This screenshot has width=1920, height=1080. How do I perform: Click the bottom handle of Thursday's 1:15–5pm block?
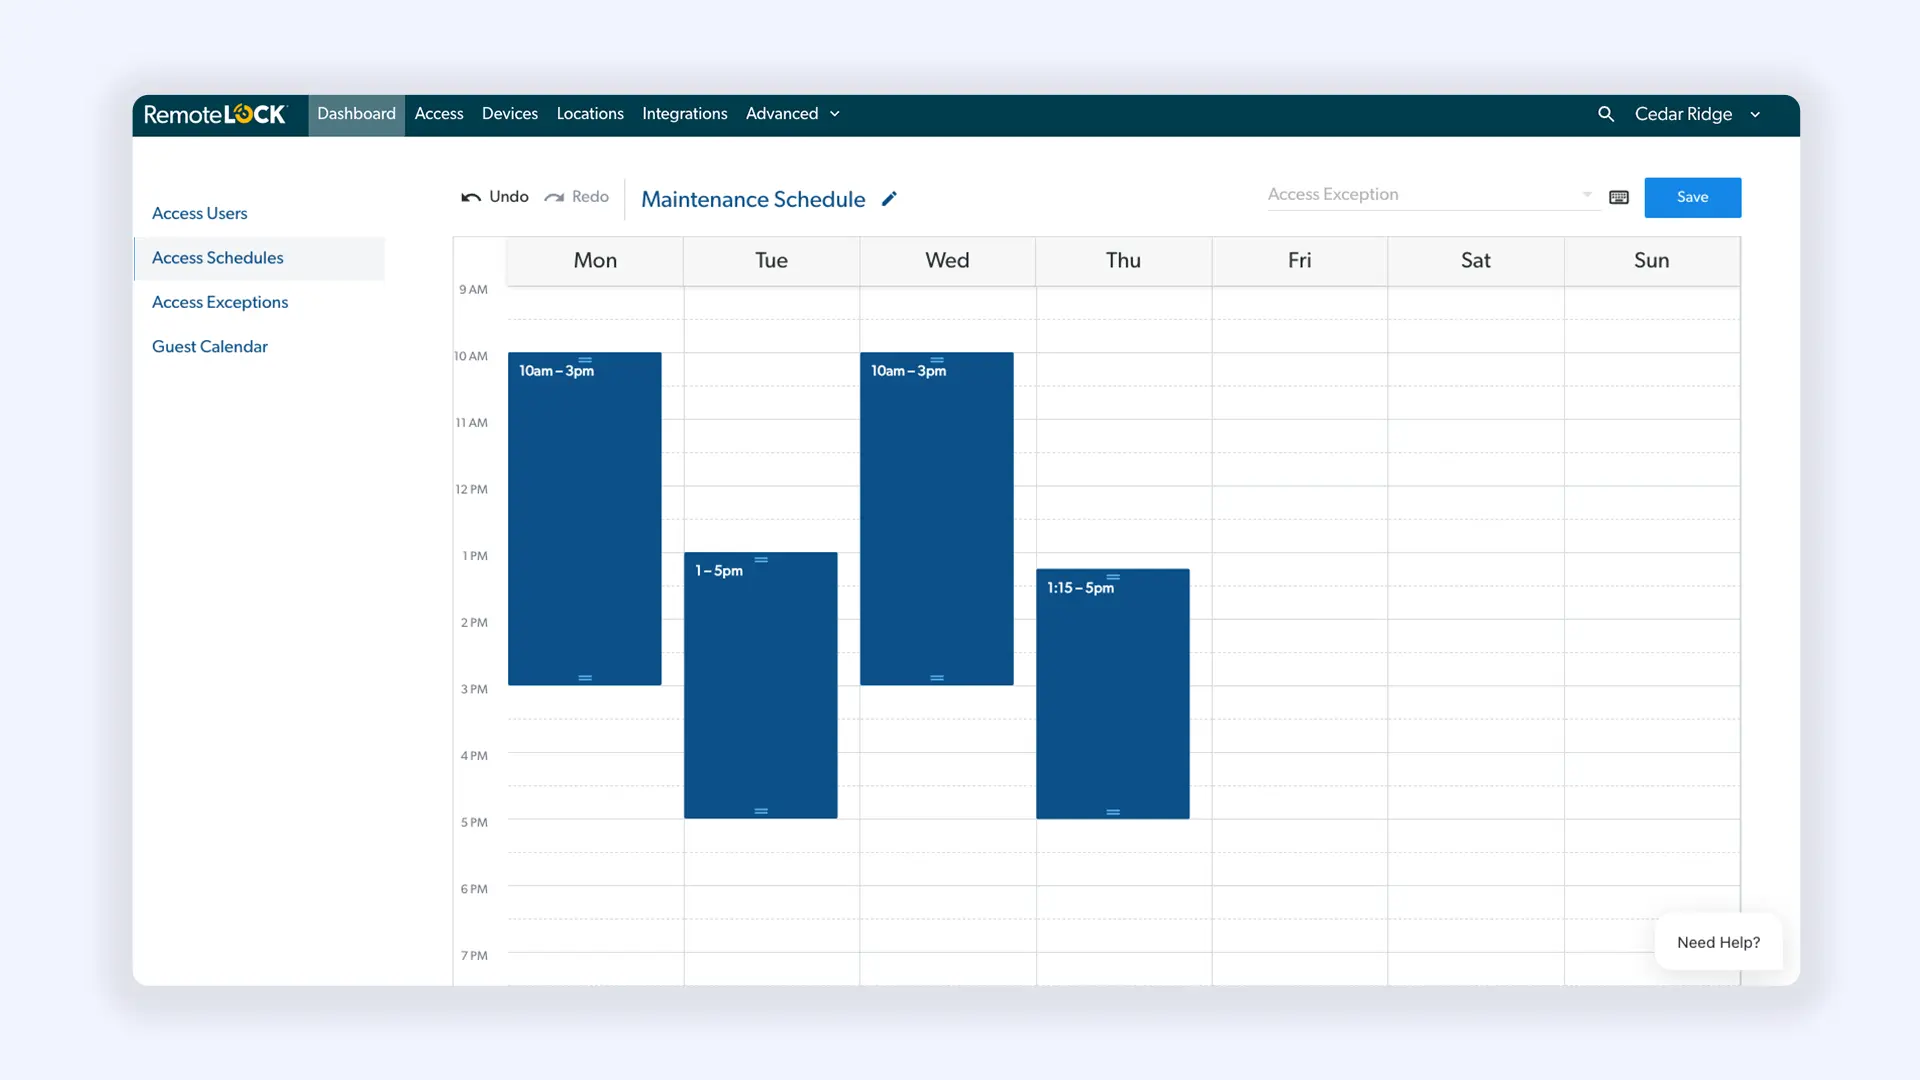tap(1113, 812)
